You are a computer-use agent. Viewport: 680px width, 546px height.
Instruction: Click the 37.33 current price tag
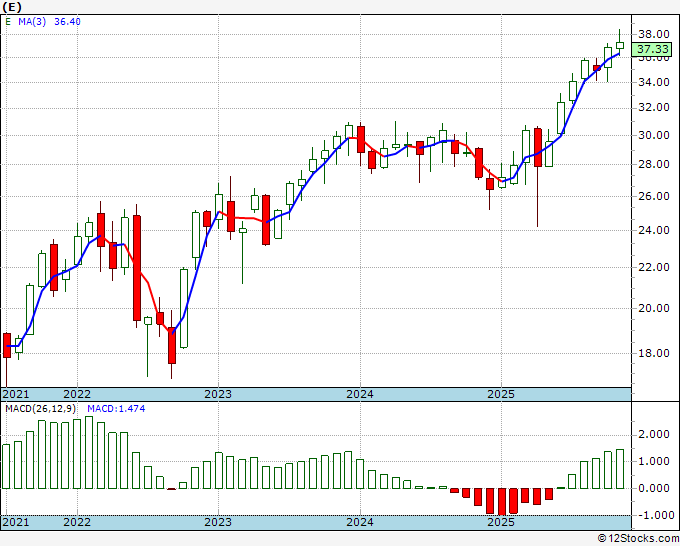point(652,49)
